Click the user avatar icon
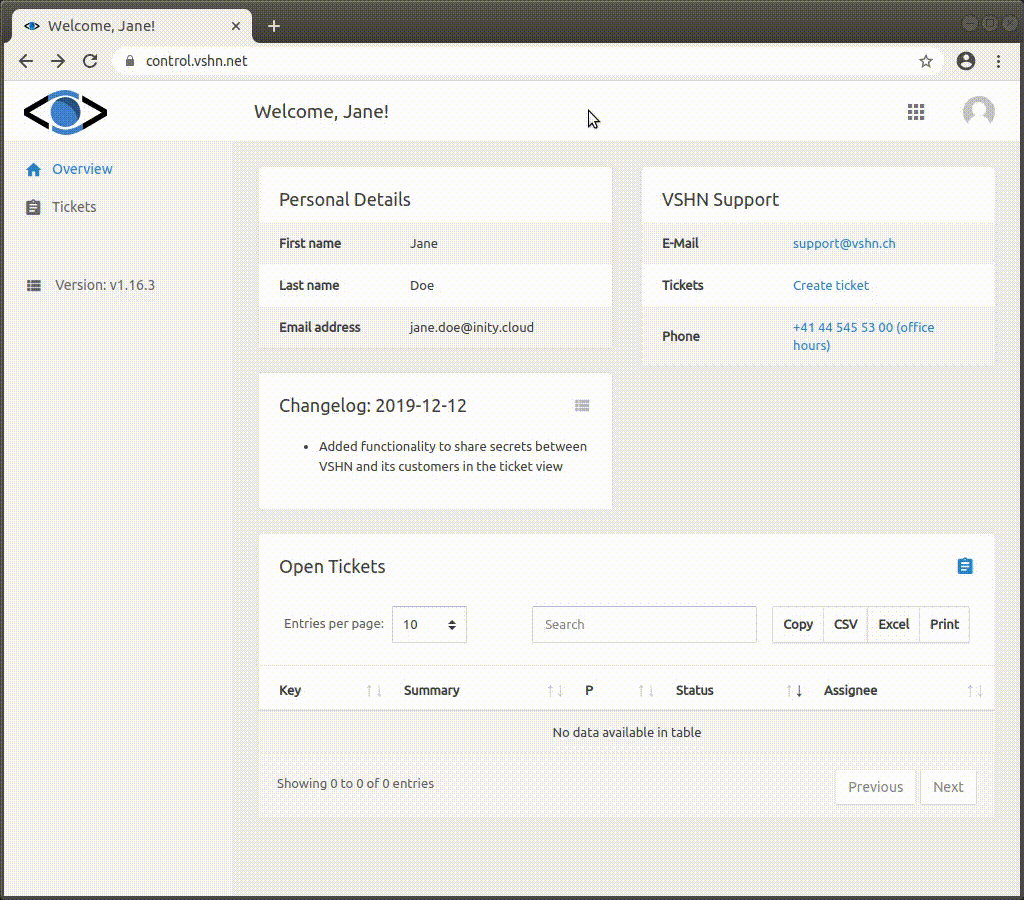The height and width of the screenshot is (900, 1024). [978, 112]
